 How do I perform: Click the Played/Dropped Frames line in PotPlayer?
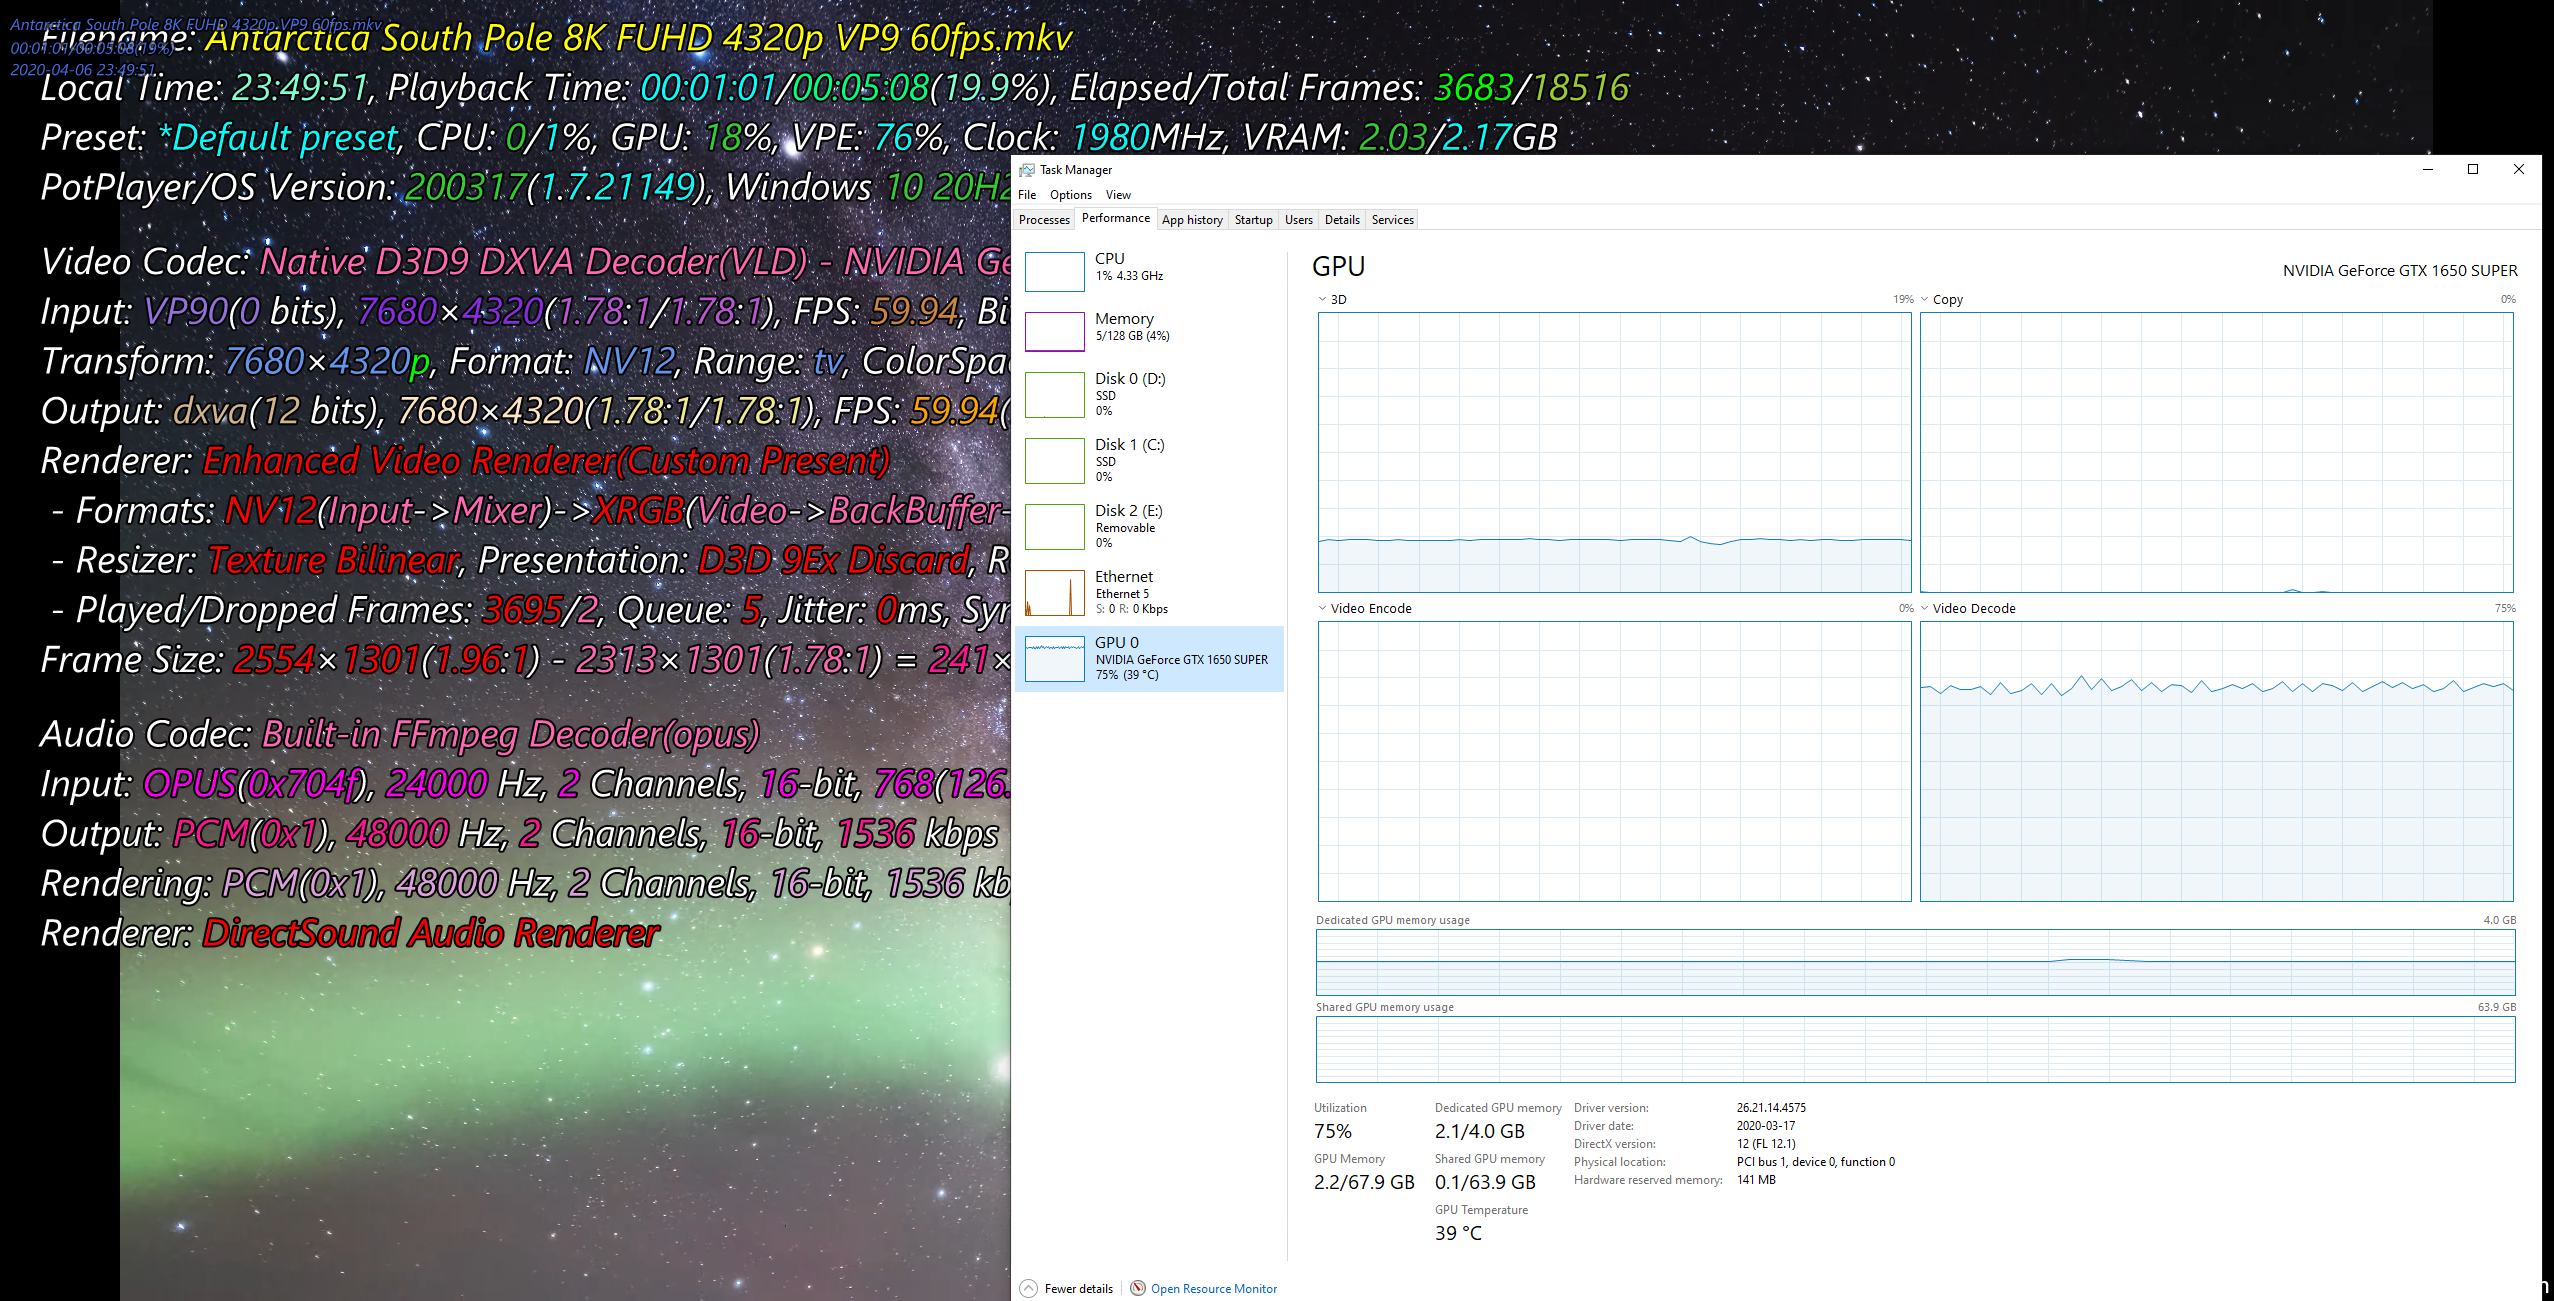(530, 610)
